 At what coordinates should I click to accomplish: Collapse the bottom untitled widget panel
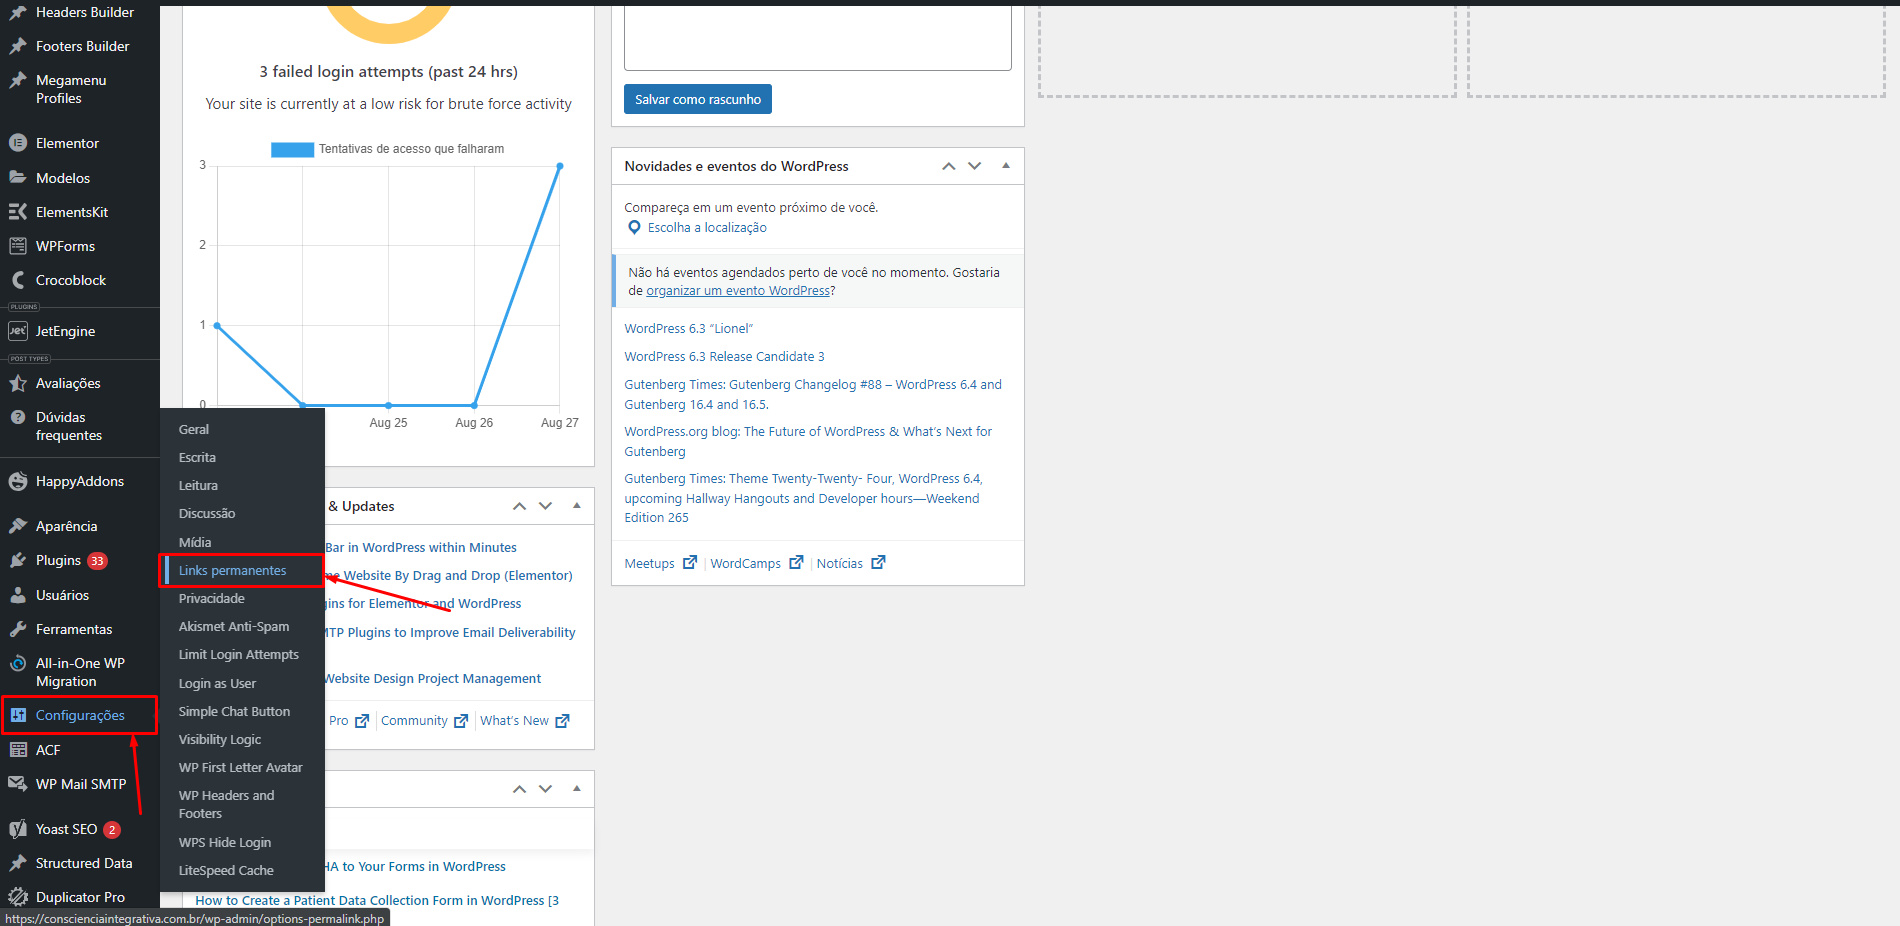coord(577,789)
